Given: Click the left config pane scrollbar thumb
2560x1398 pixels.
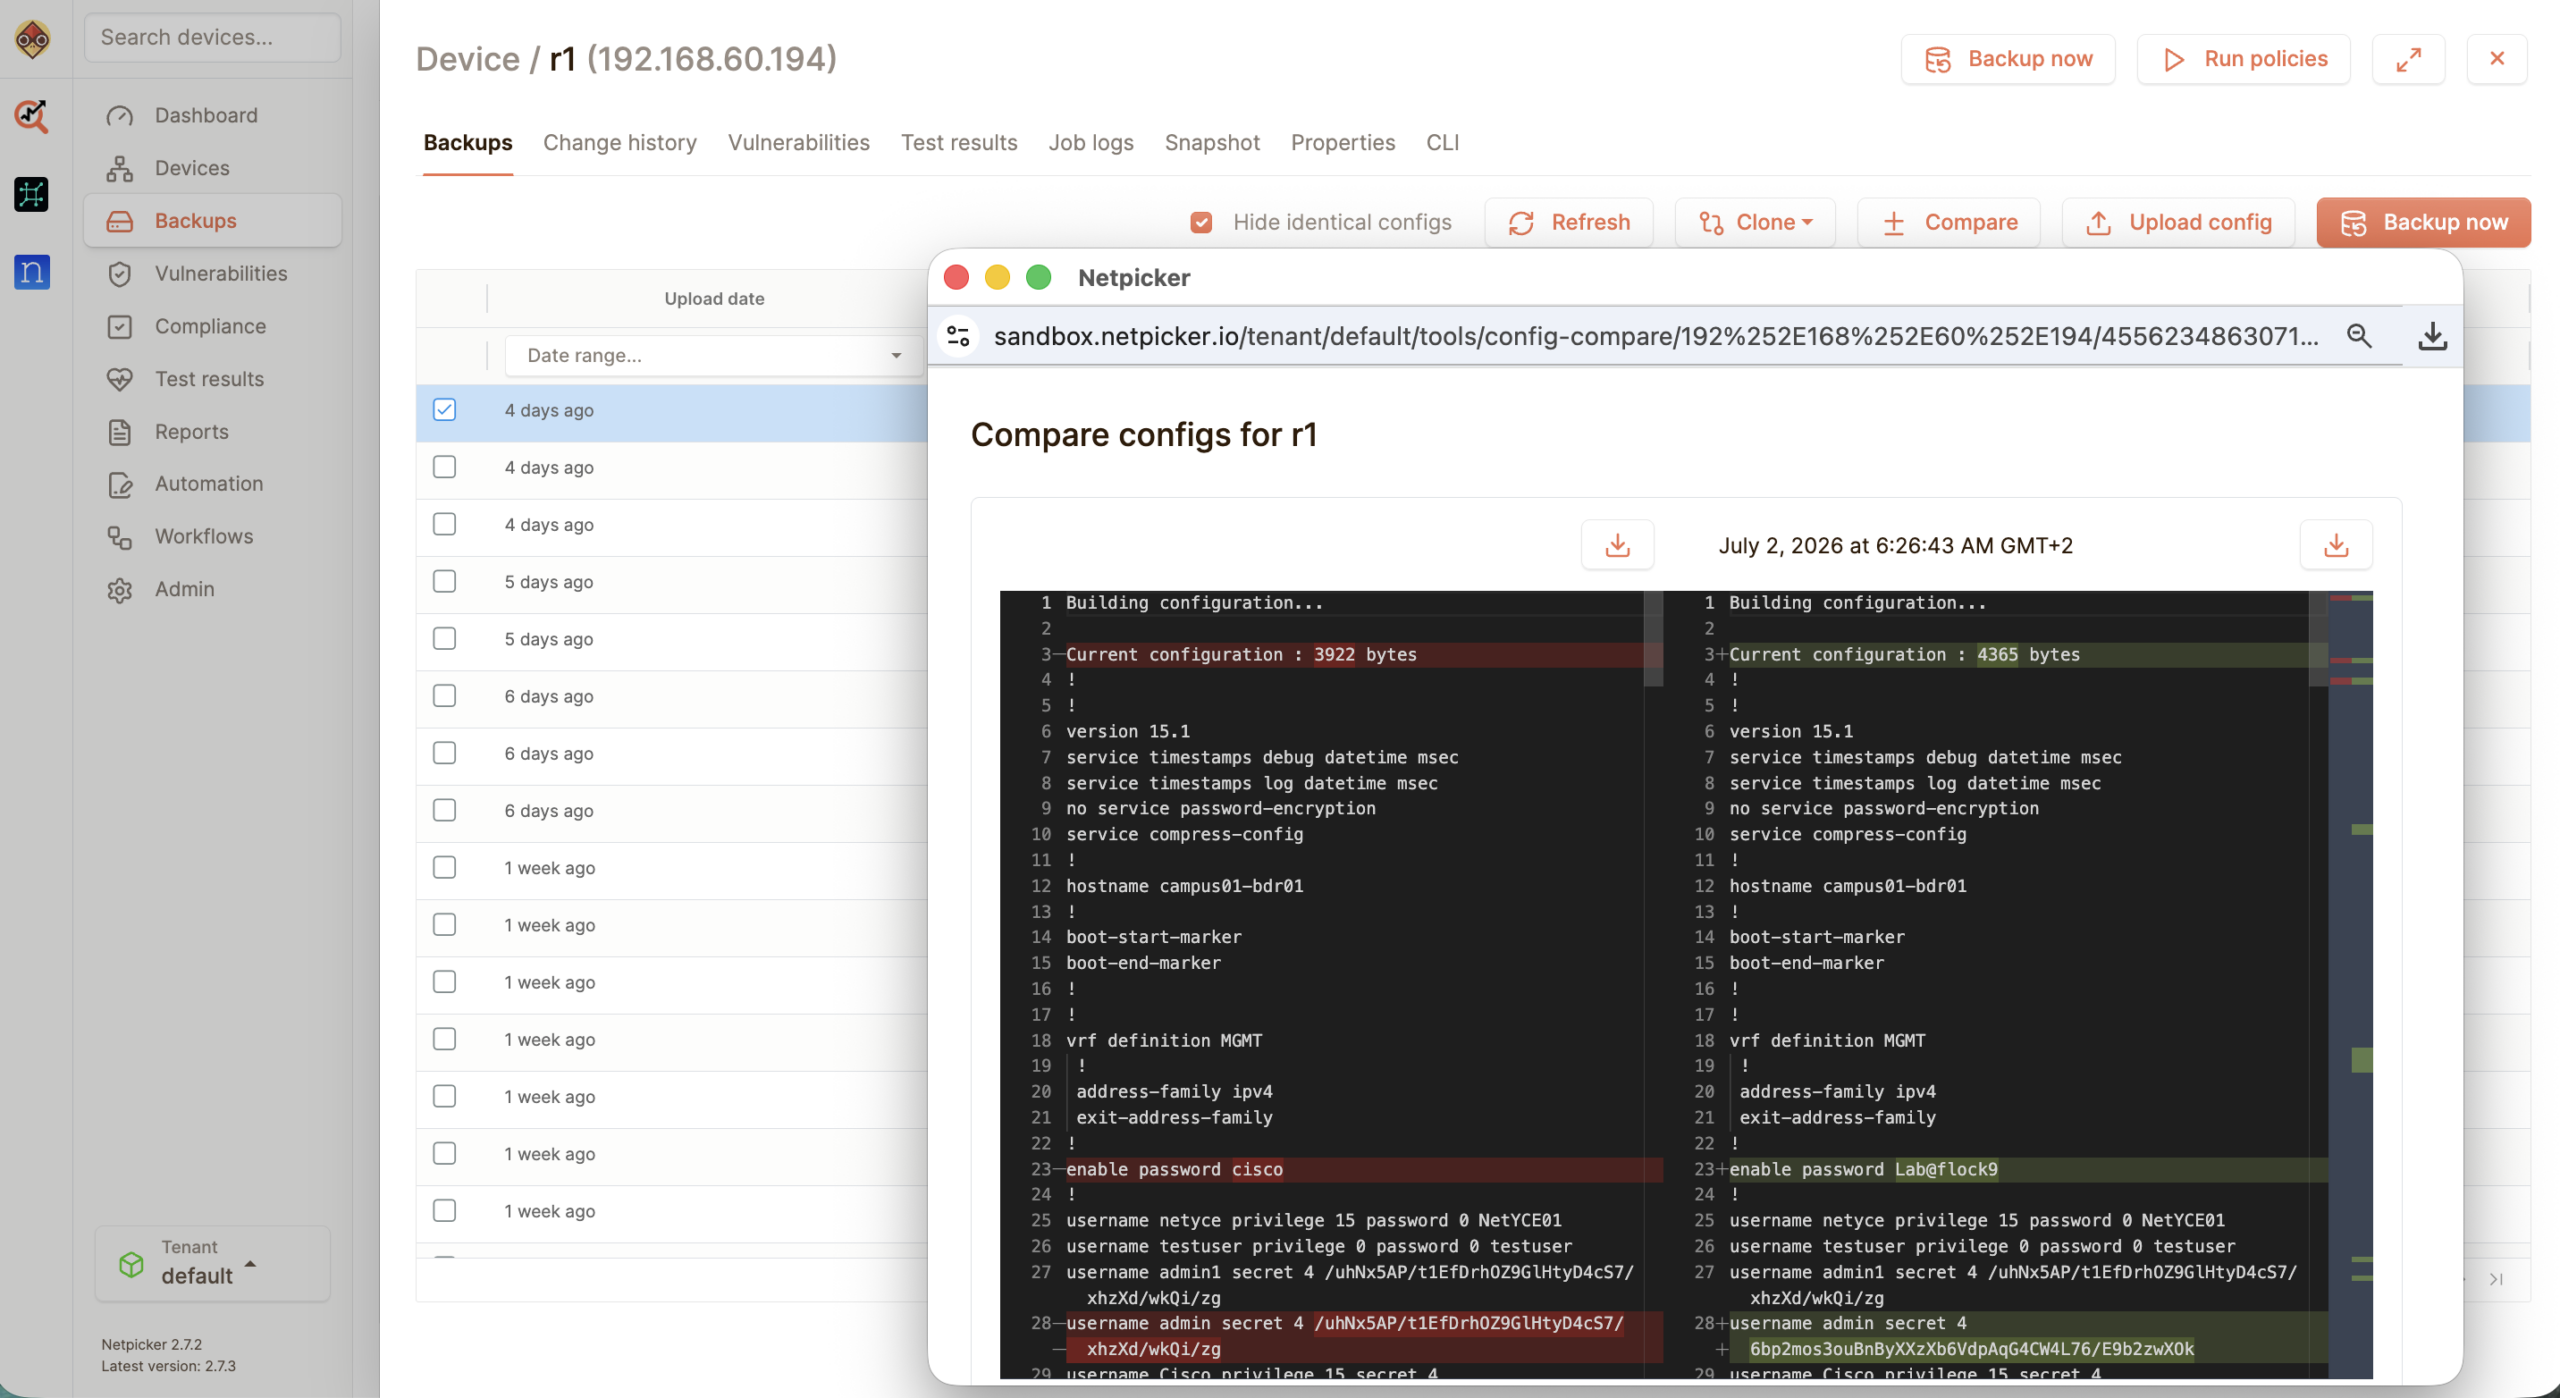Looking at the screenshot, I should (x=1653, y=639).
